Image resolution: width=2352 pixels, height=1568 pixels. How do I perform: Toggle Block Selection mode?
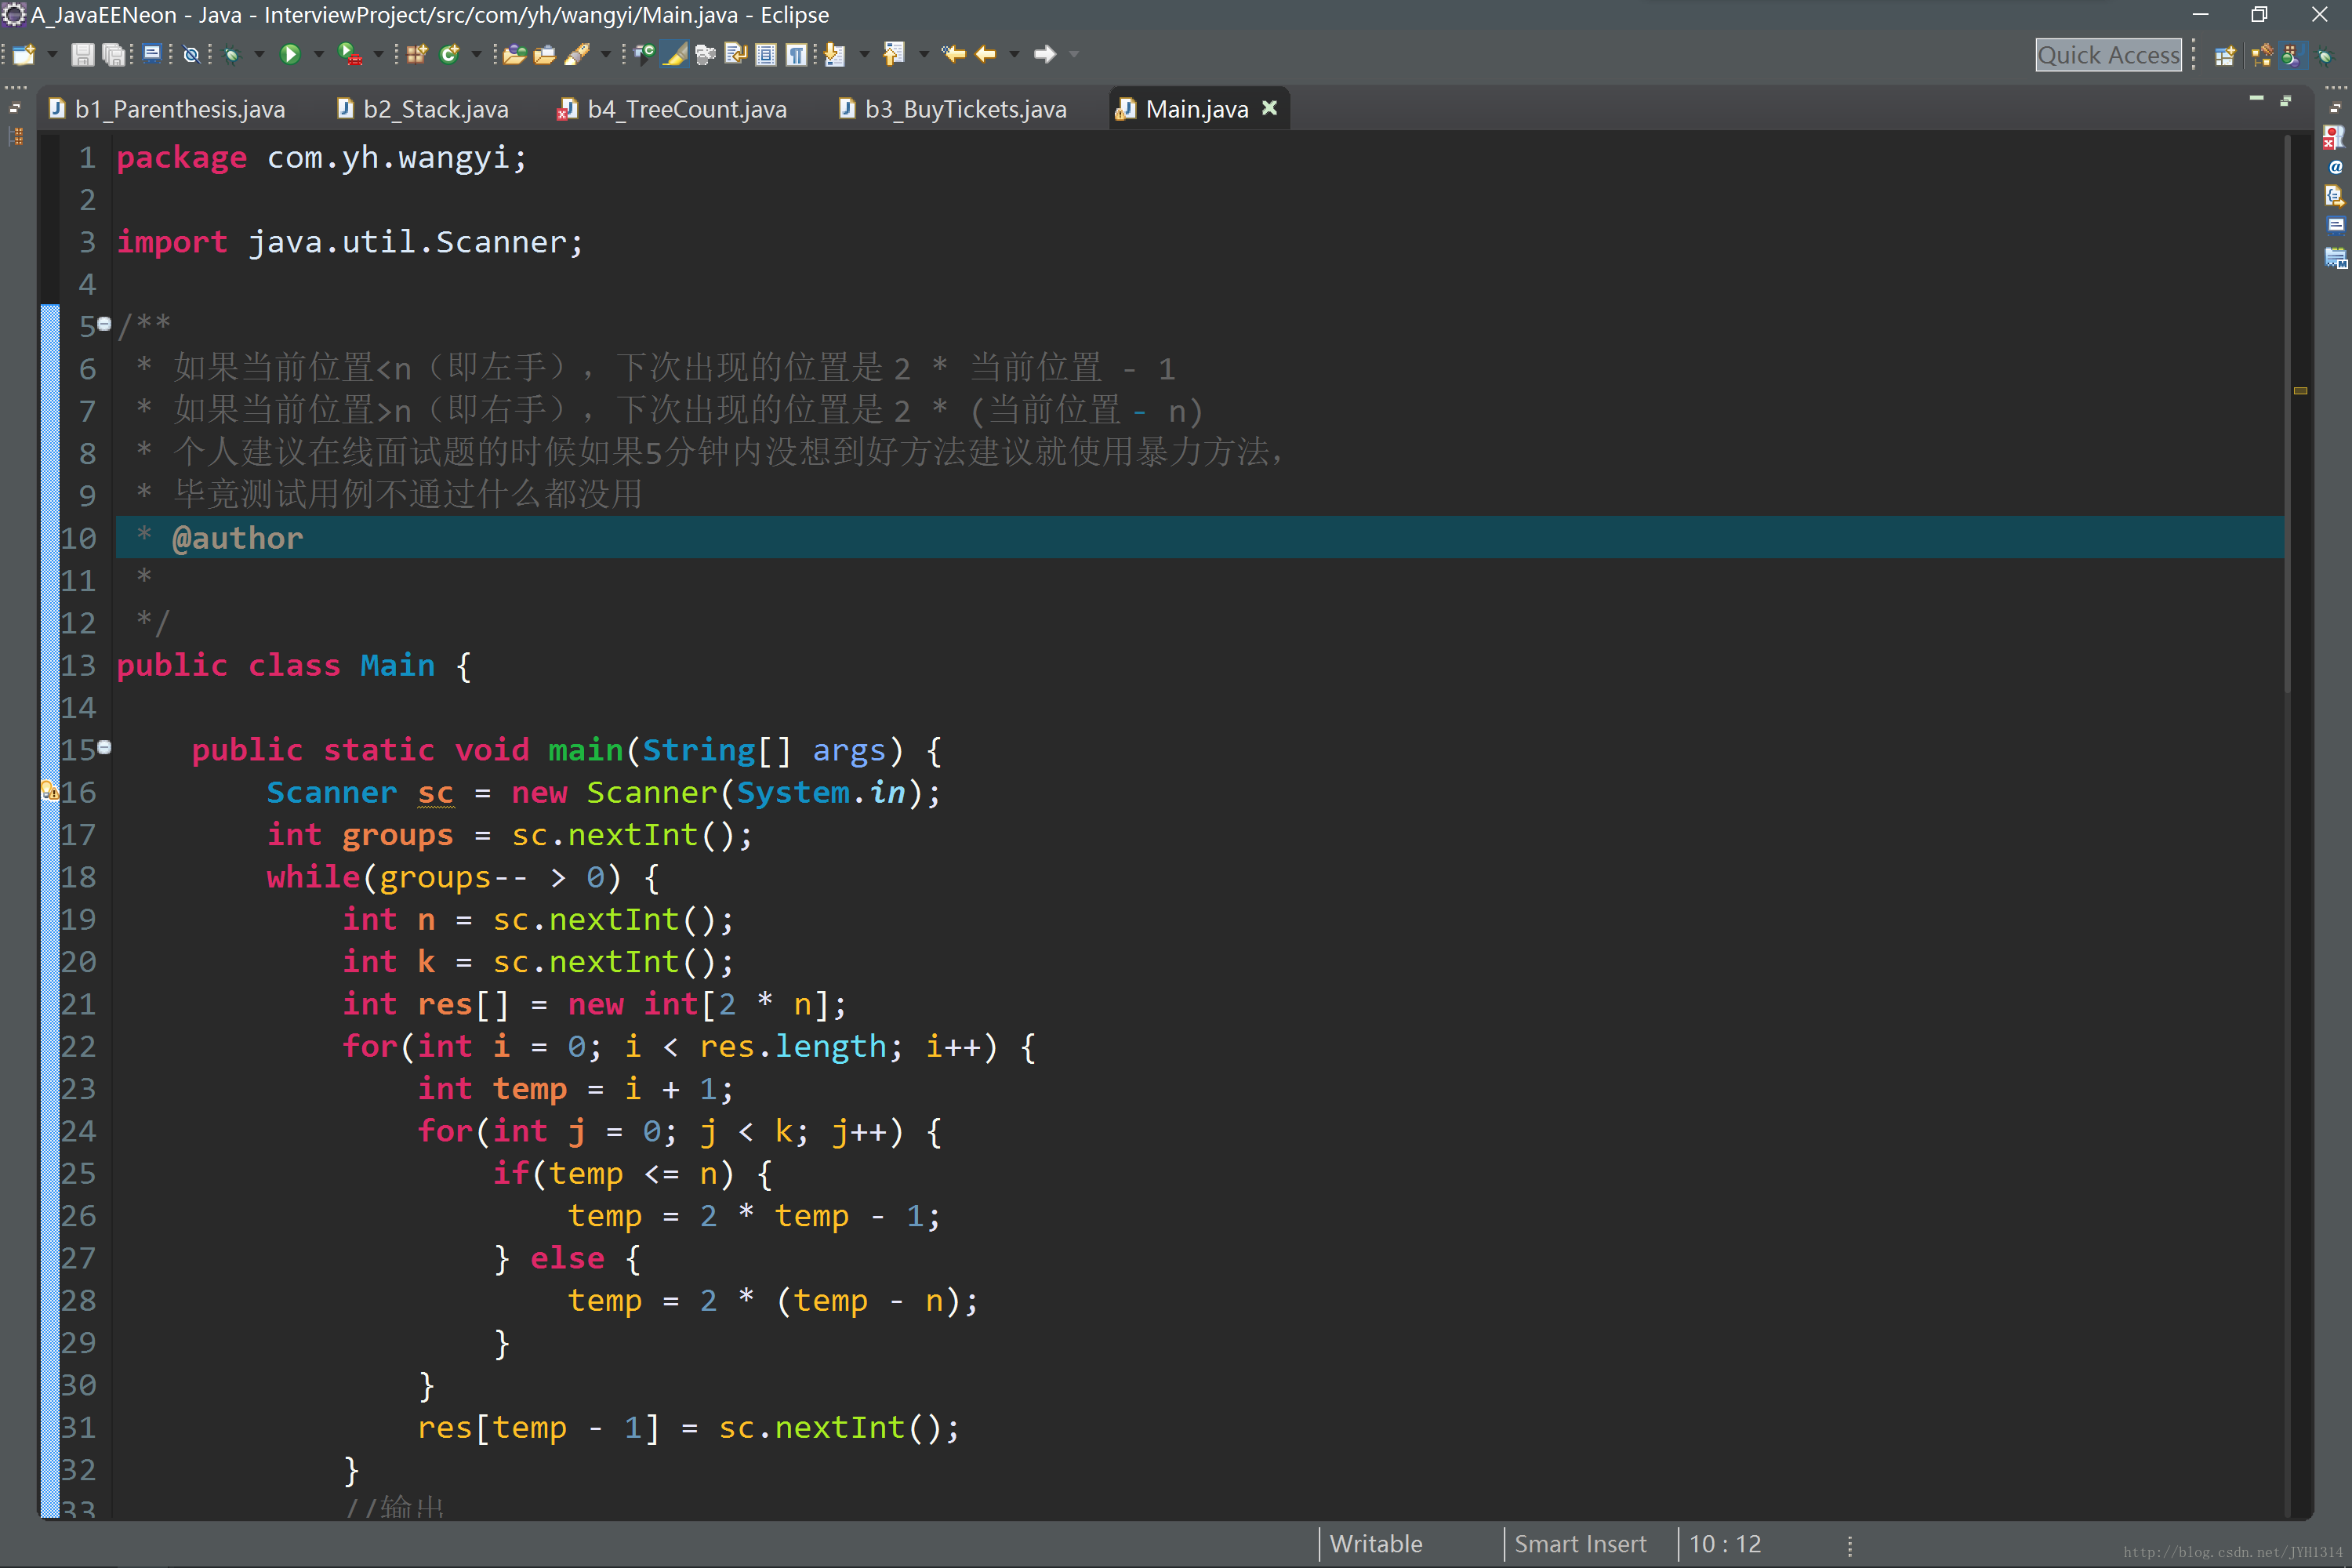(766, 54)
